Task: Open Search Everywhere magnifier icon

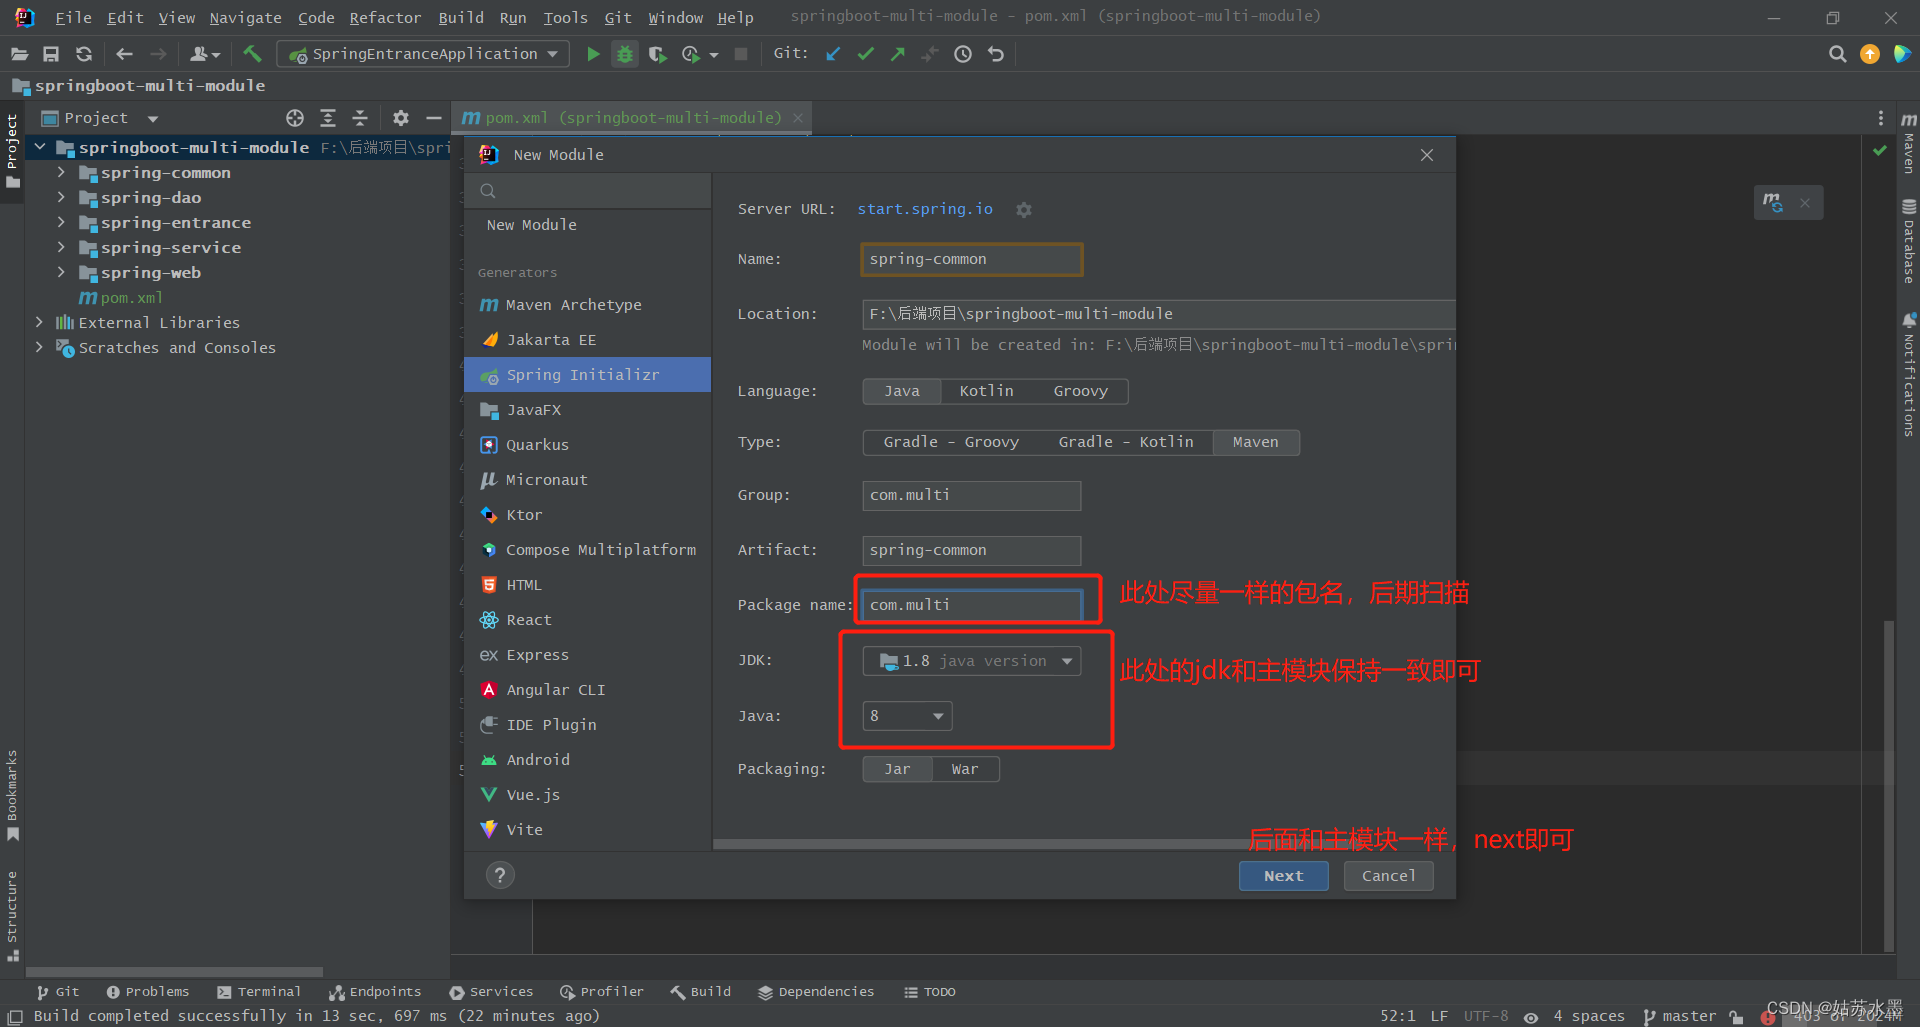Action: pyautogui.click(x=1837, y=54)
